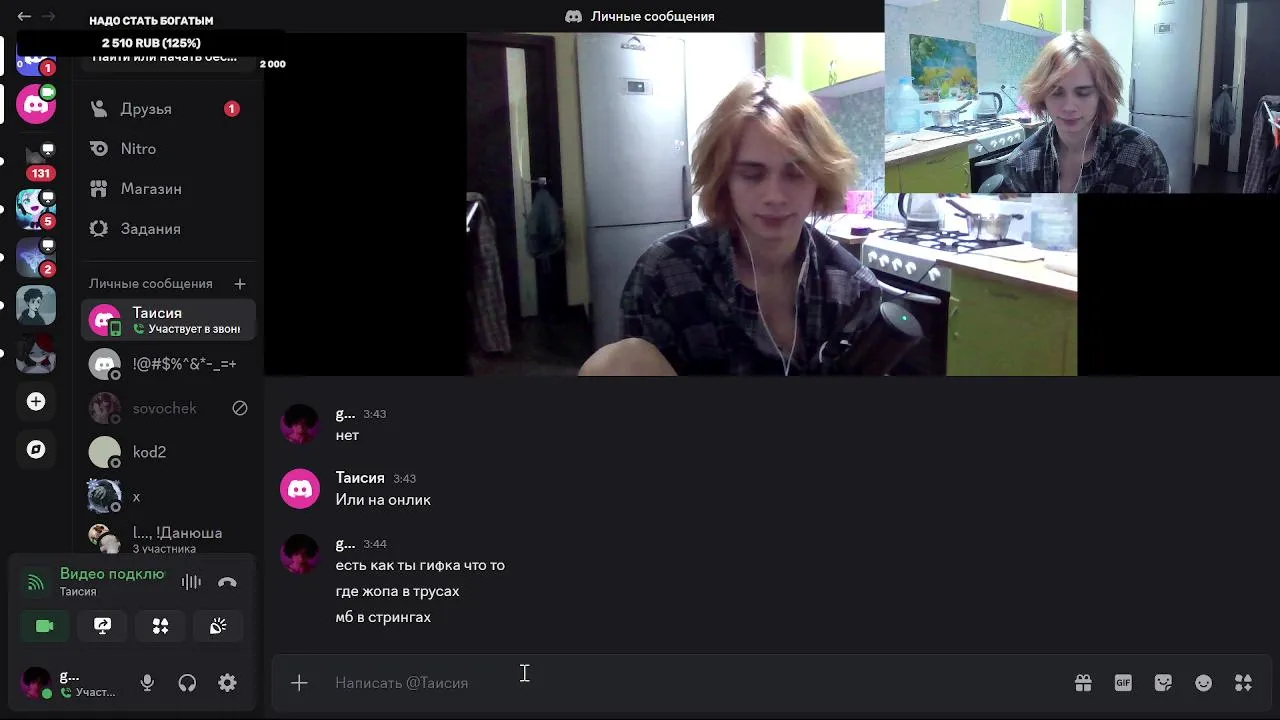Open the sticker picker
This screenshot has height=720, width=1280.
(1163, 683)
